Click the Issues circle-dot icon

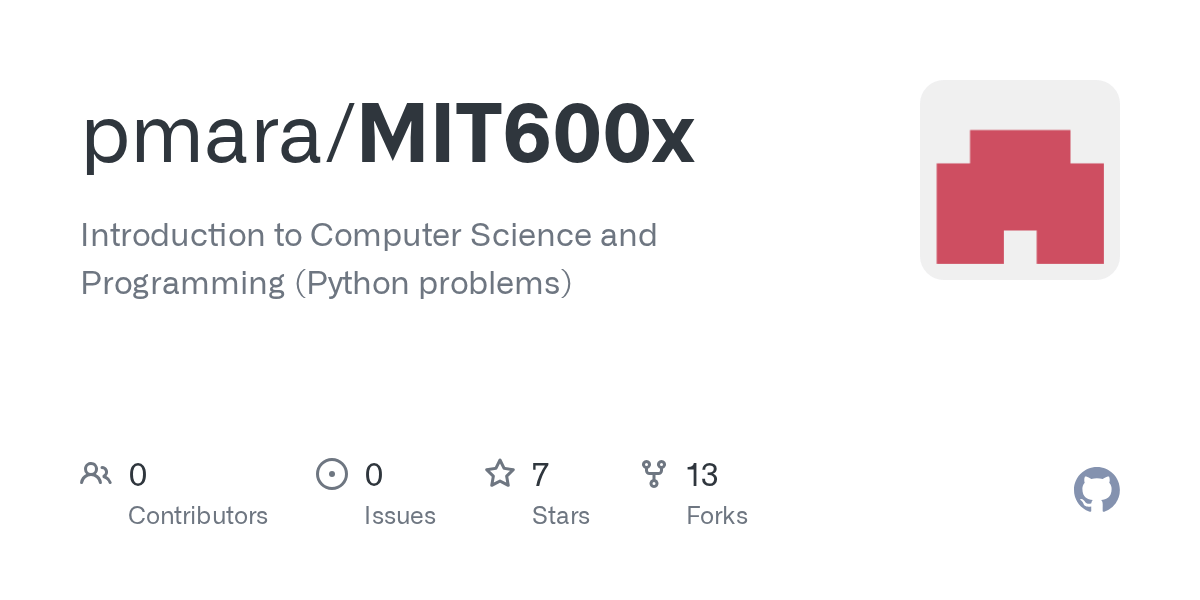[332, 474]
